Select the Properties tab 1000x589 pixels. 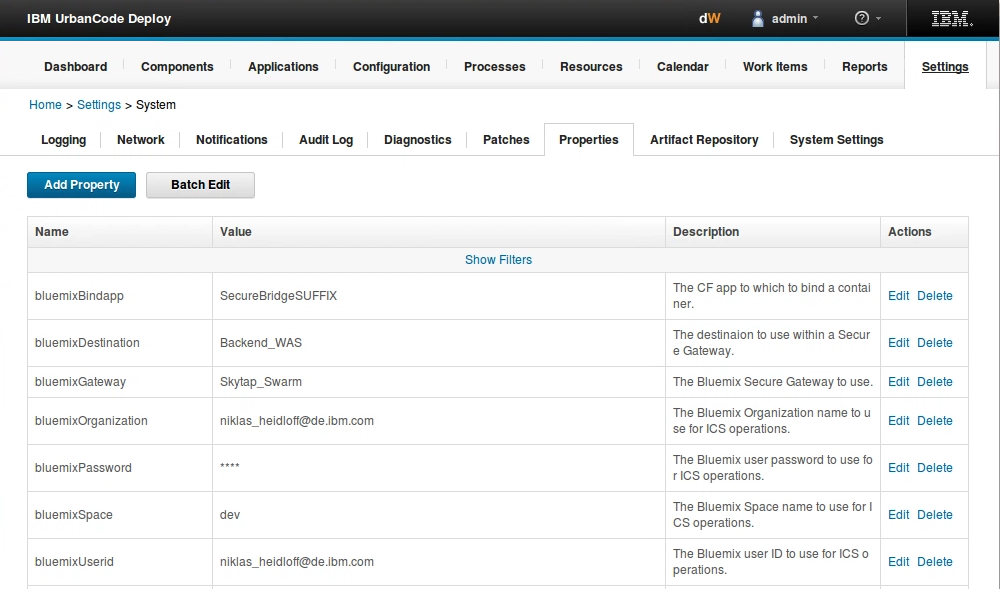coord(589,140)
